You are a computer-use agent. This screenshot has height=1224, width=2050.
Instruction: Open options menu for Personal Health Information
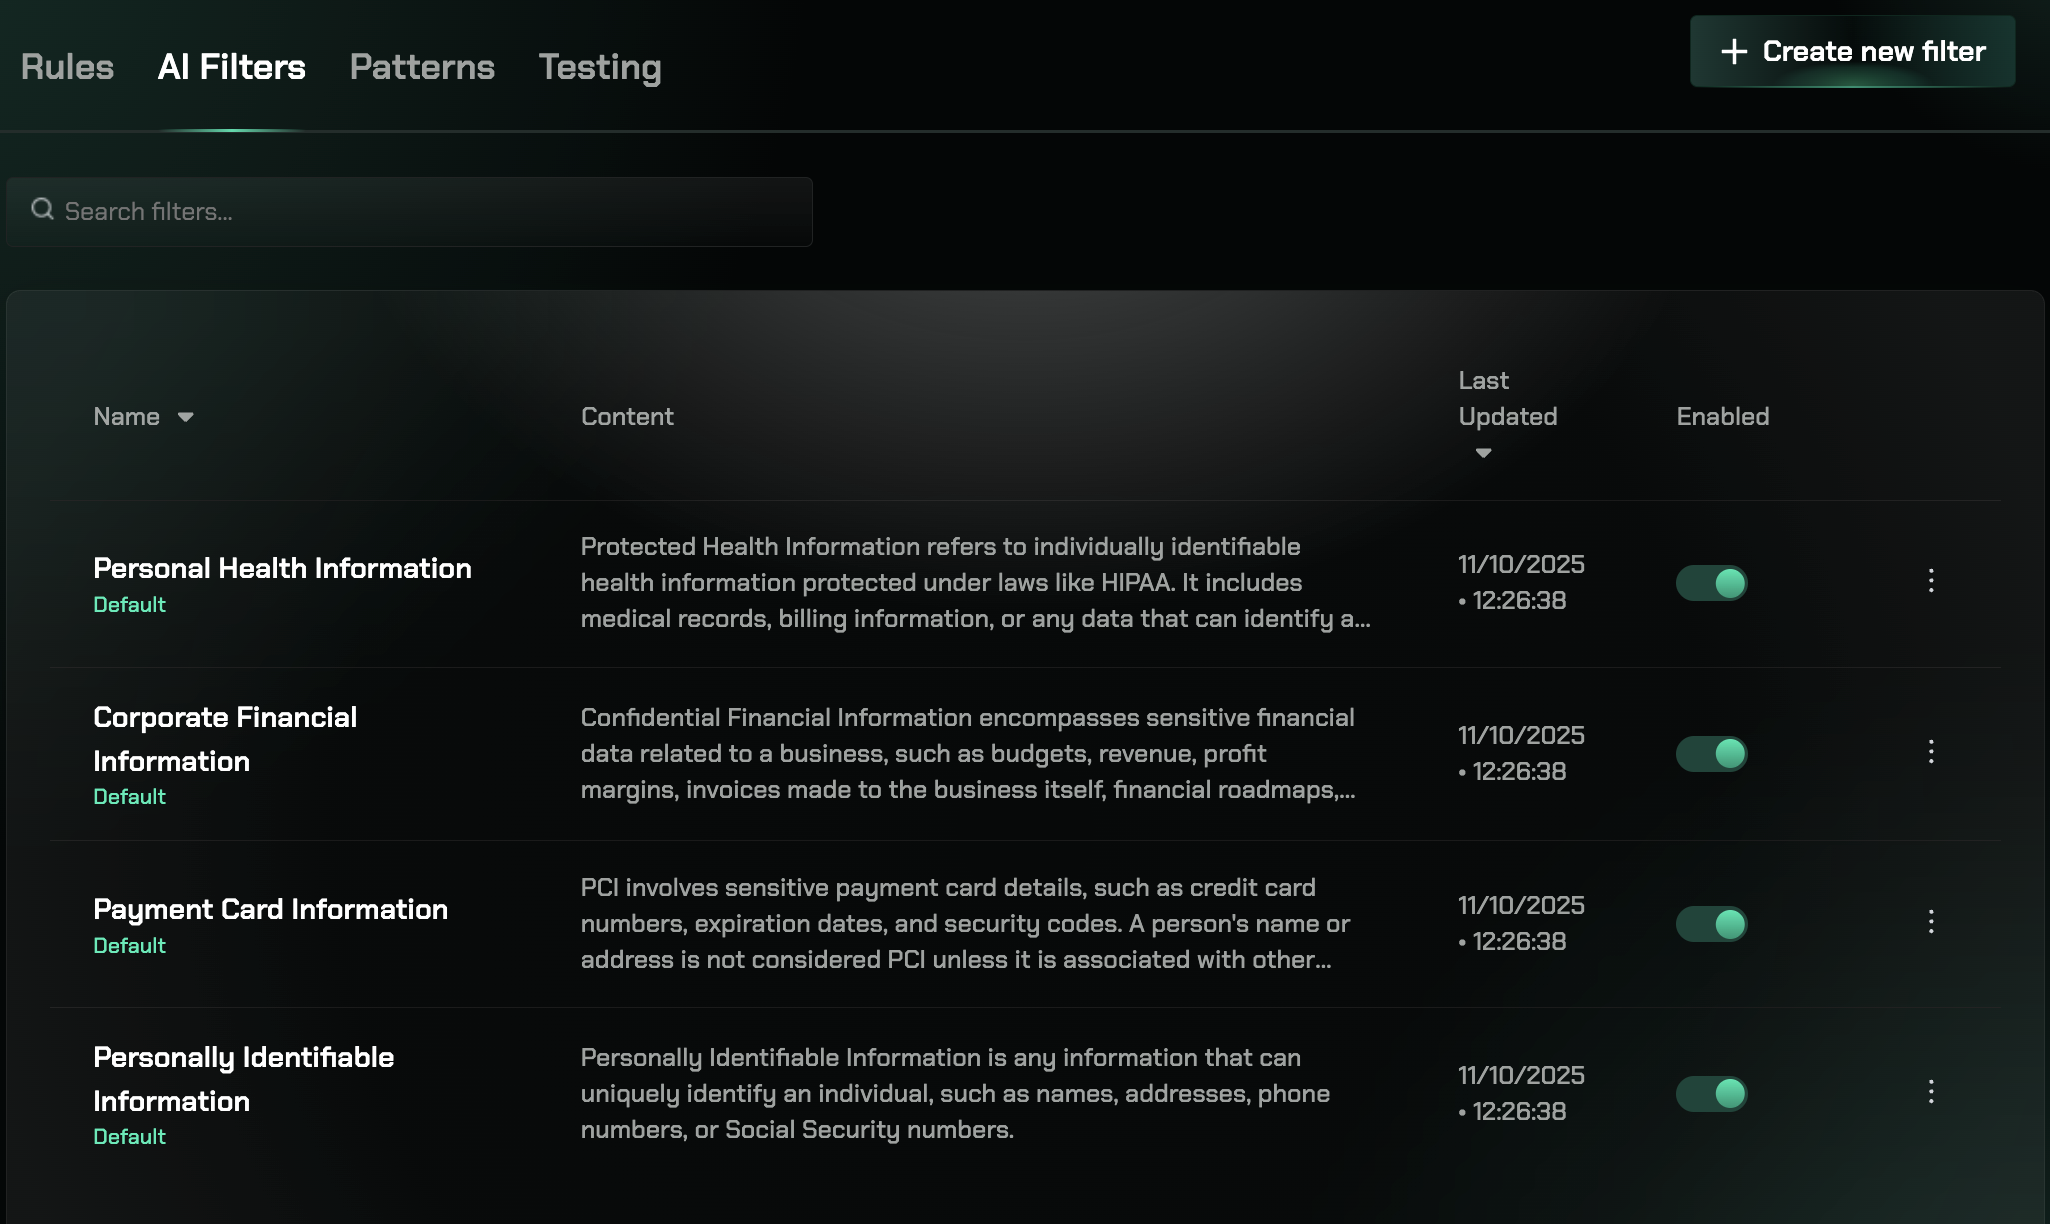[x=1931, y=581]
